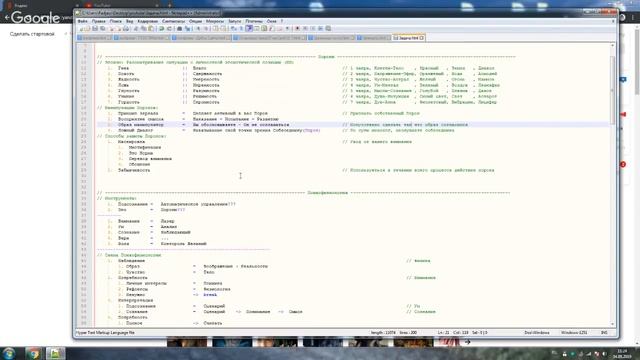Open the Макросы menu
This screenshot has width=640, height=360.
(215, 21)
